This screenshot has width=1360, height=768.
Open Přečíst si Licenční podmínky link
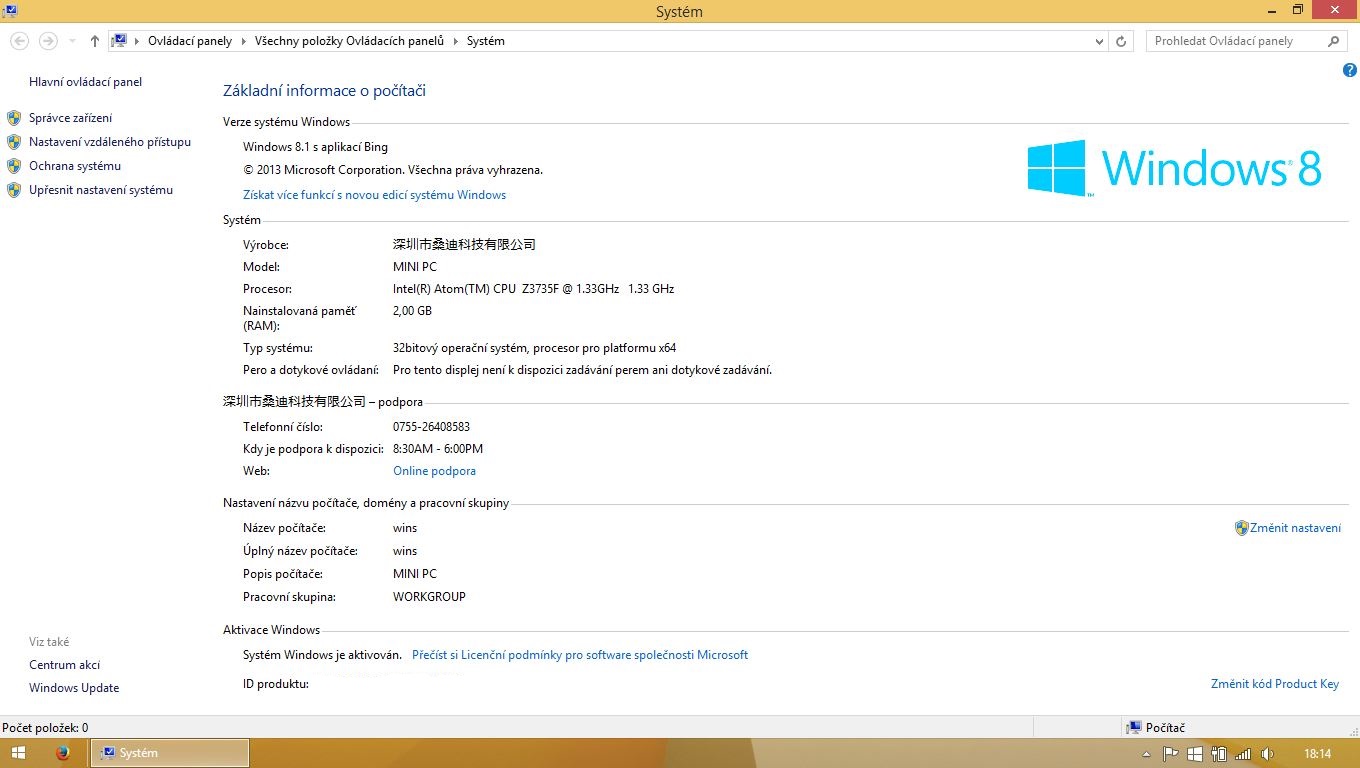point(580,655)
